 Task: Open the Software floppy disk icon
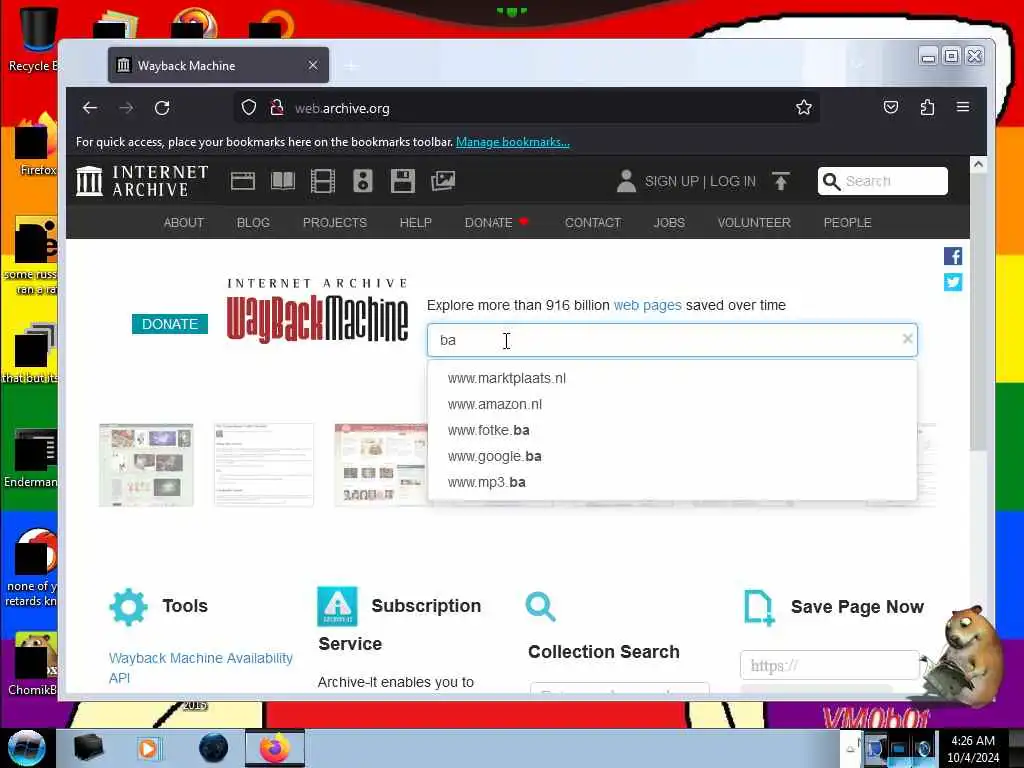pos(402,181)
